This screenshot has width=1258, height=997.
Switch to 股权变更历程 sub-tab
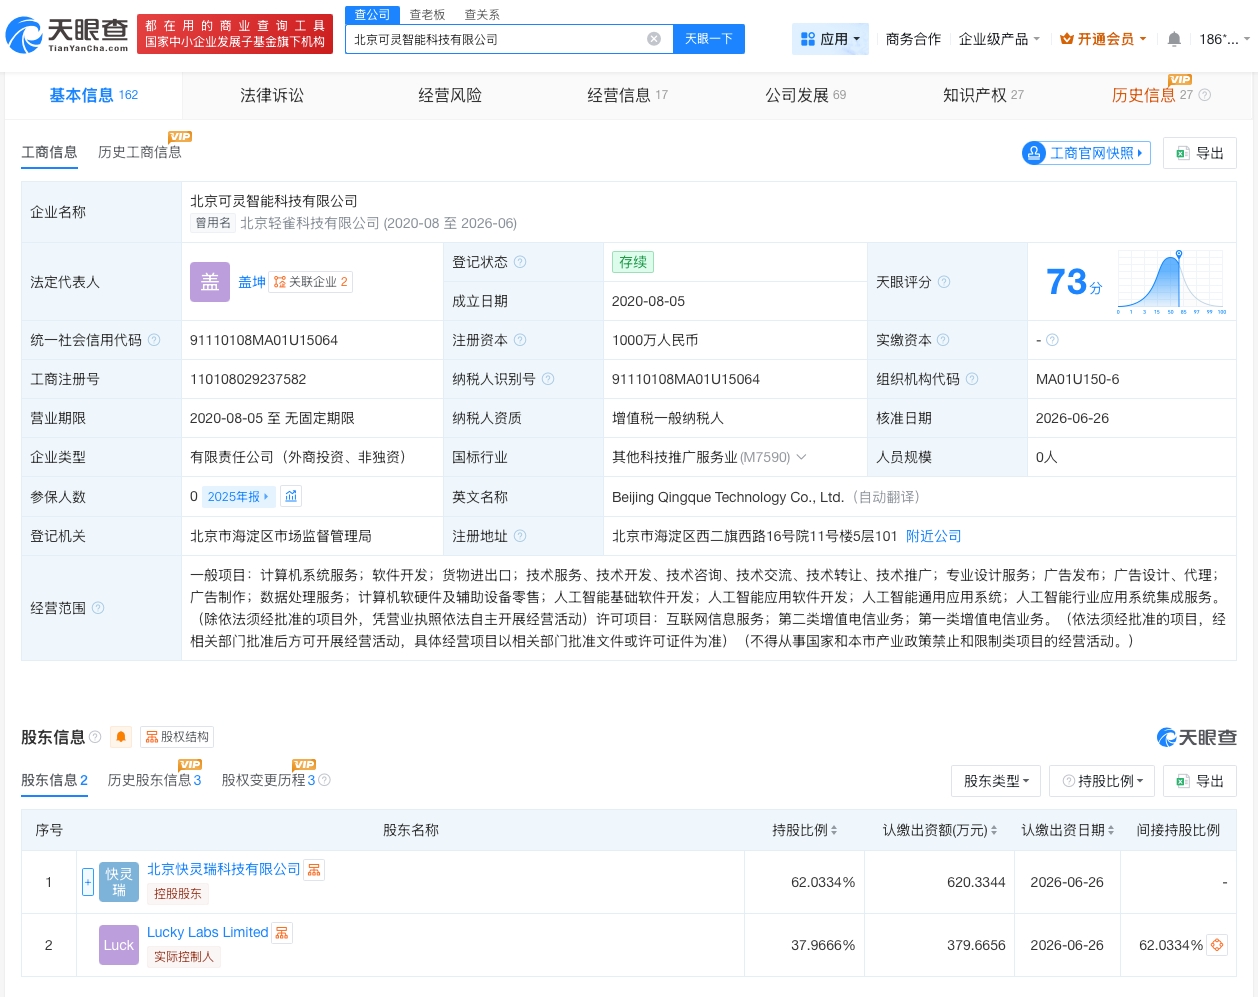tap(268, 780)
